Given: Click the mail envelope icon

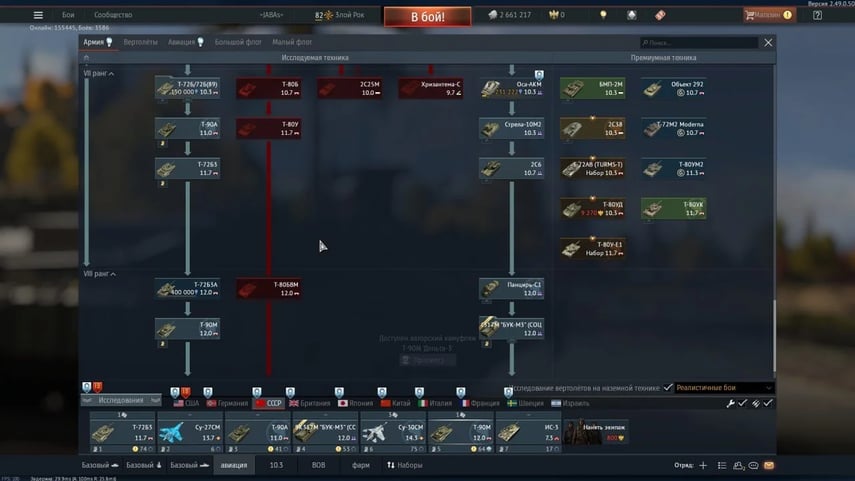Looking at the screenshot, I should pos(768,466).
